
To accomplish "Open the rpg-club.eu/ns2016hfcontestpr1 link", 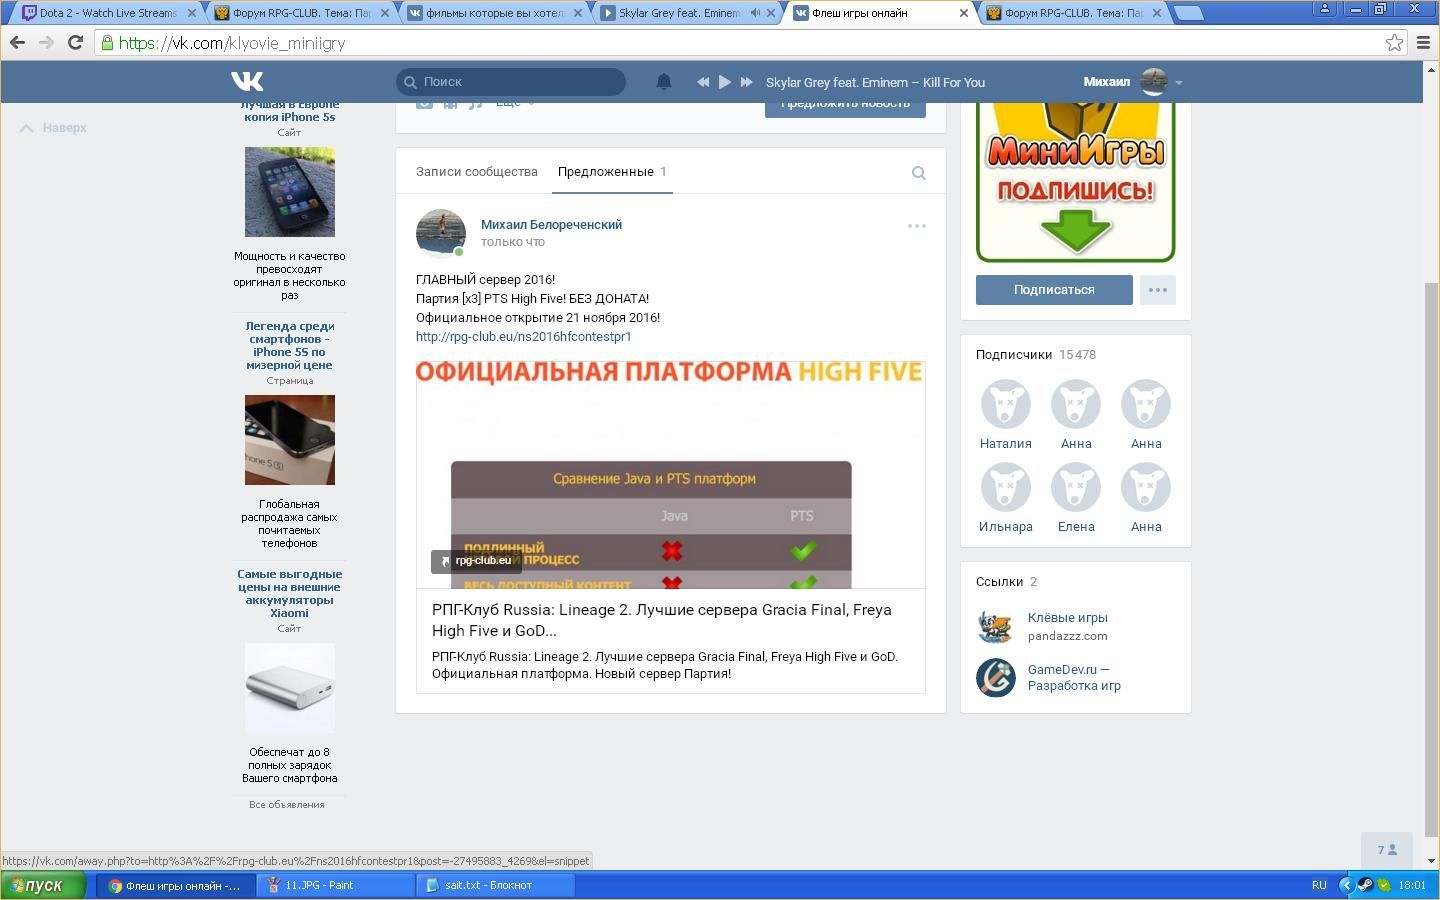I will click(524, 337).
